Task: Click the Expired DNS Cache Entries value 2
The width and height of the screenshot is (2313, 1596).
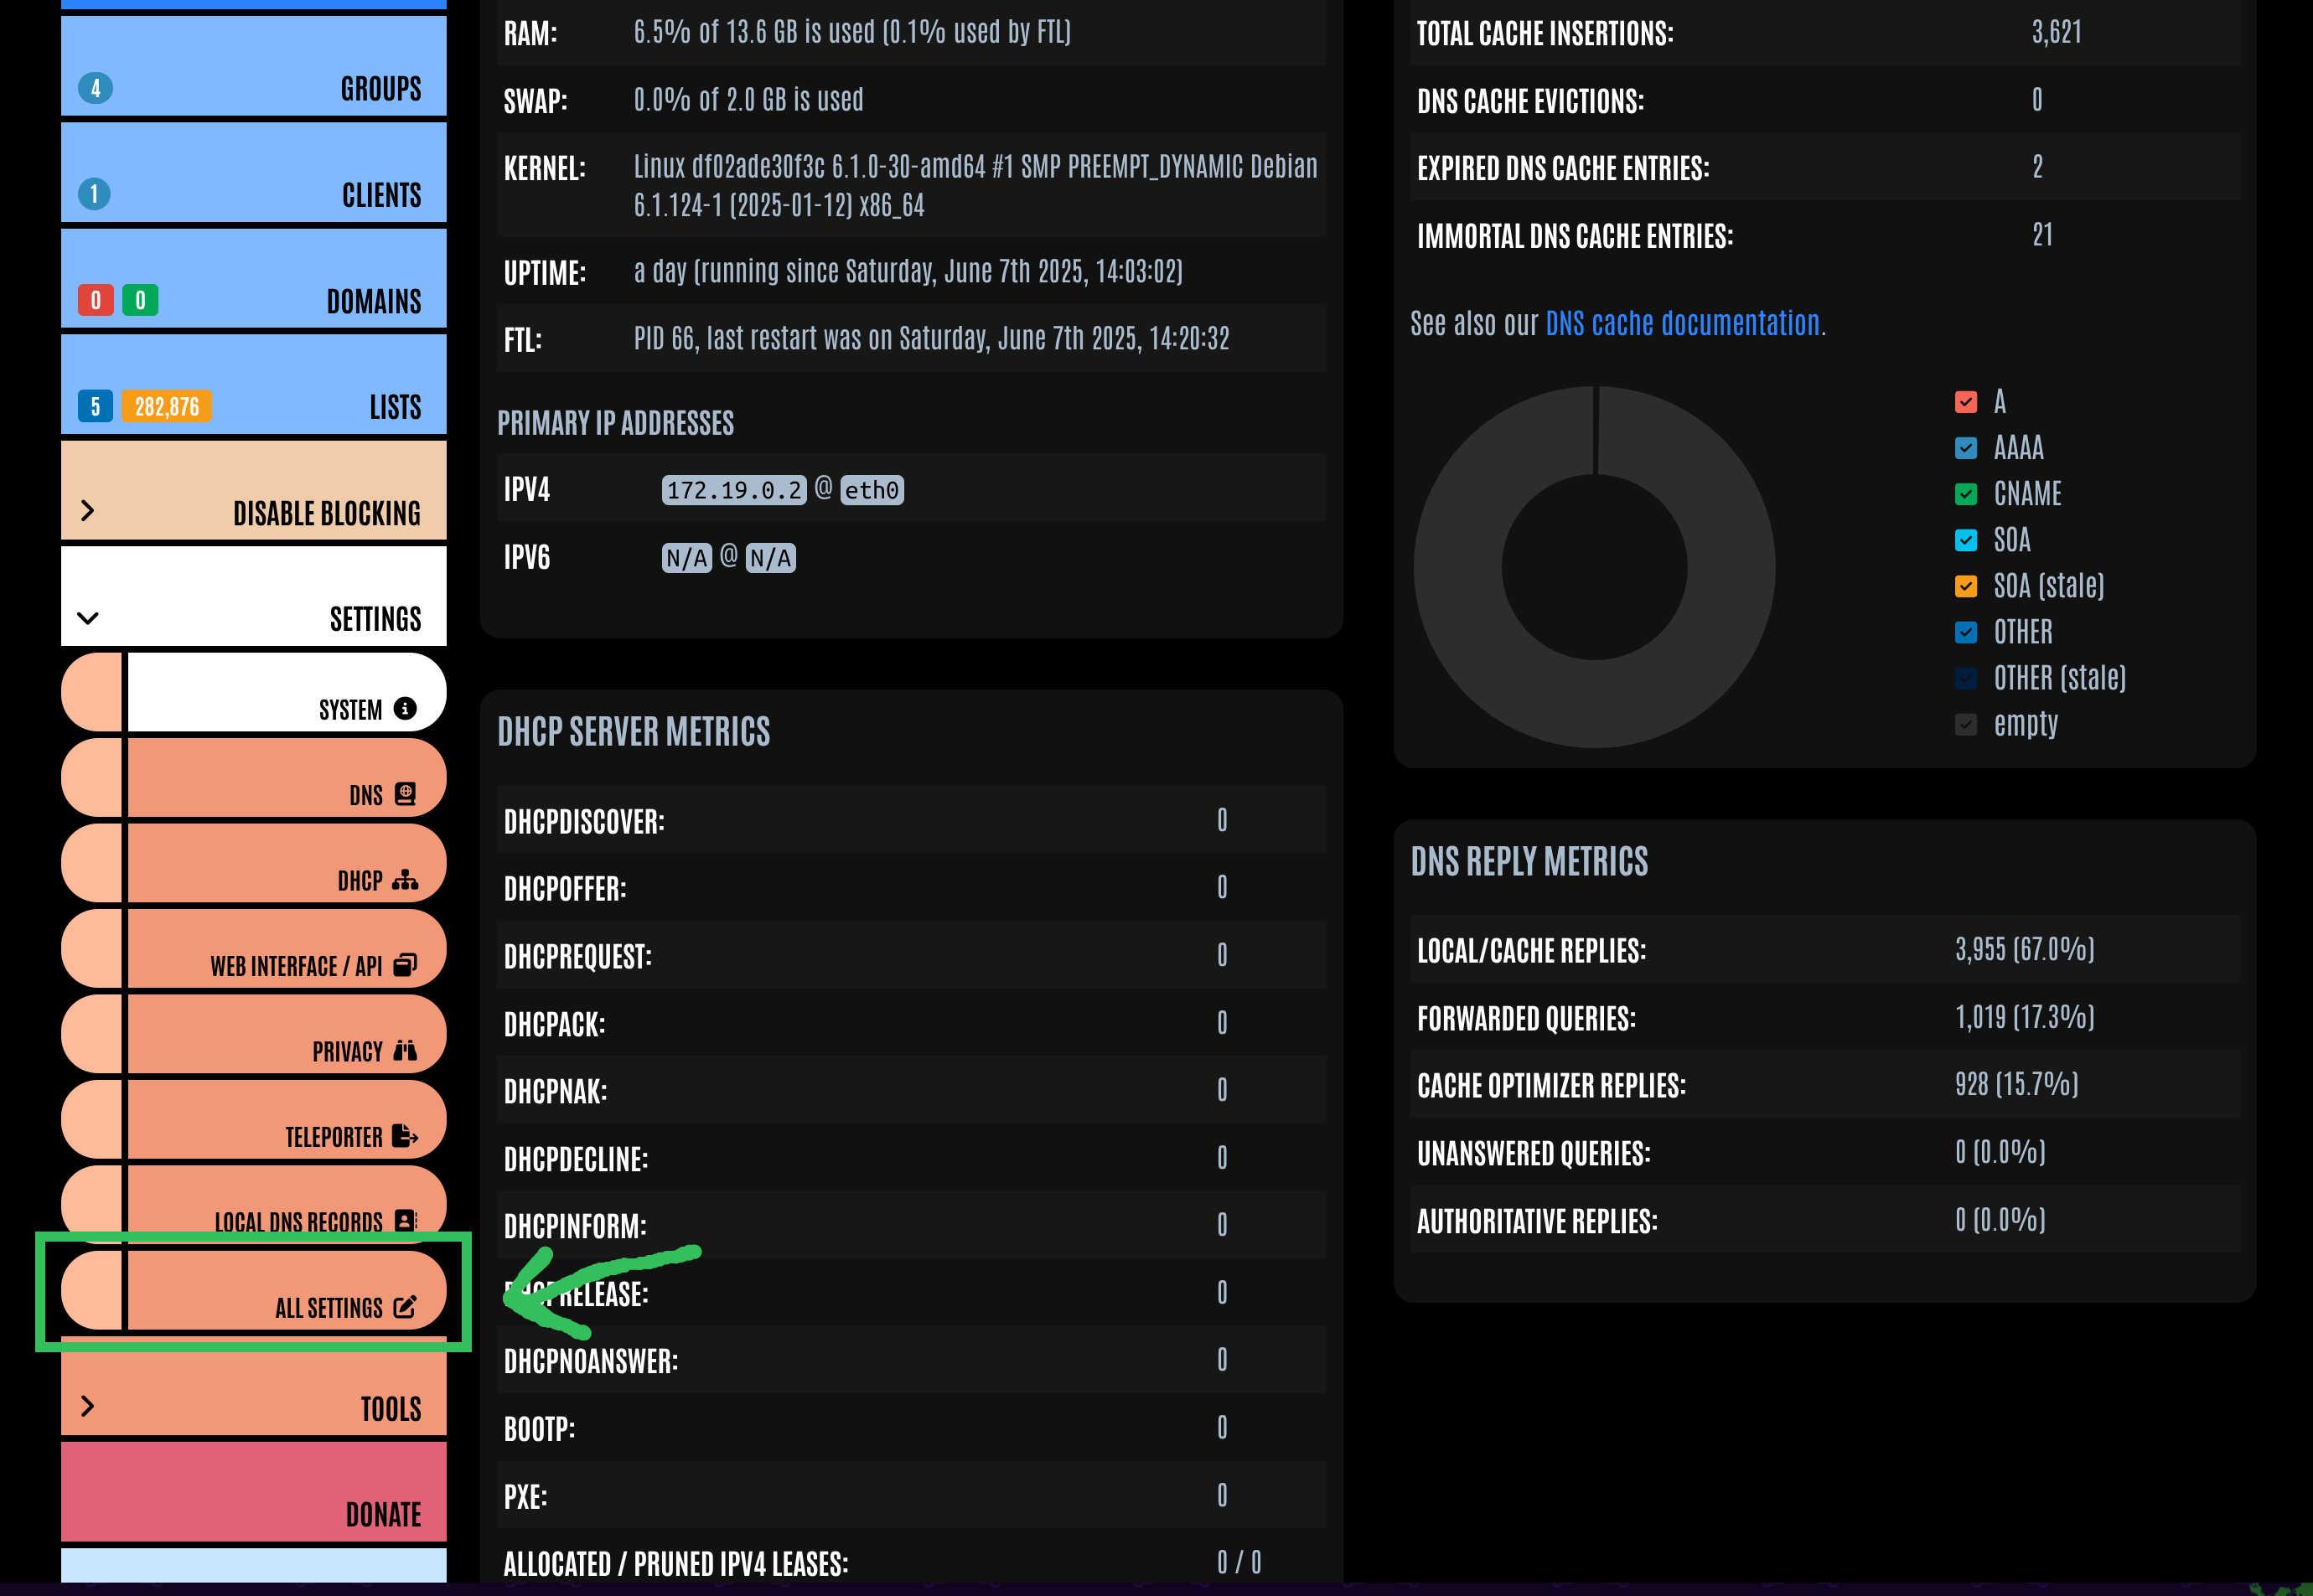Action: coord(2037,167)
